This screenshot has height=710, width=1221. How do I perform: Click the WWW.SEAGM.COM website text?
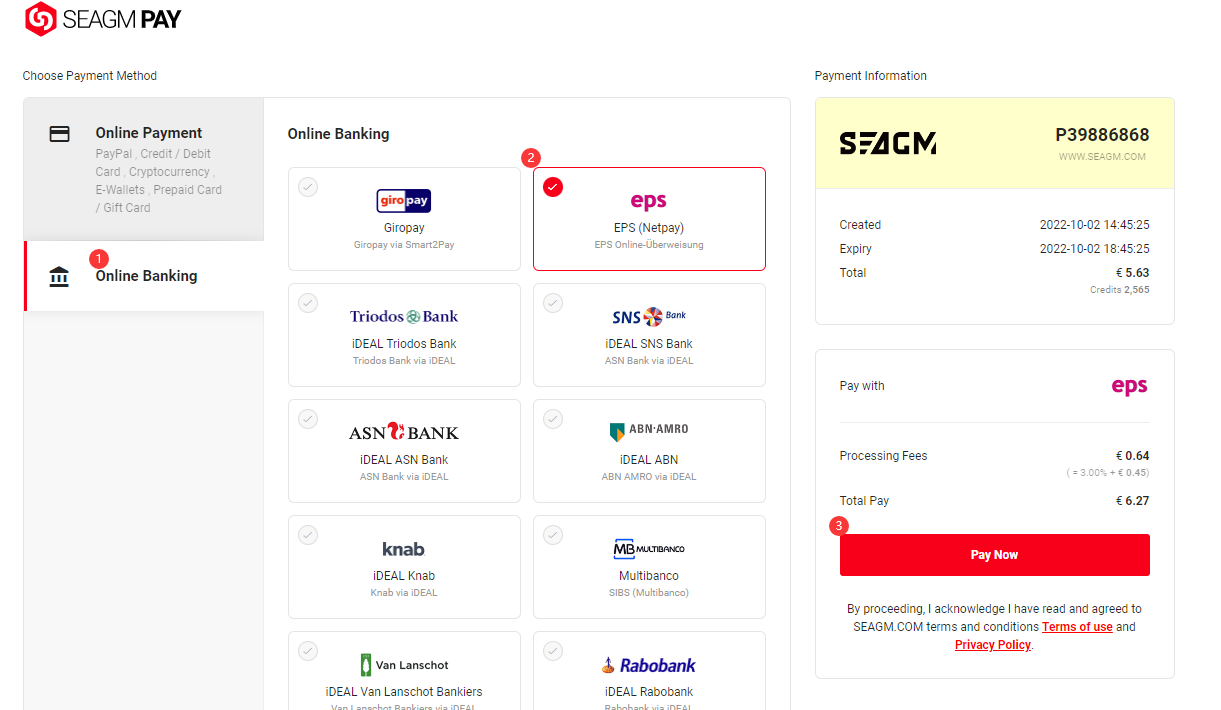1102,157
